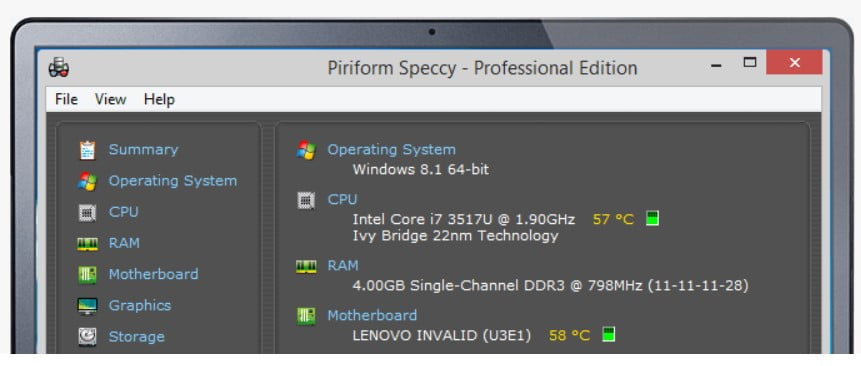Open the File menu
The width and height of the screenshot is (861, 366).
[x=66, y=99]
